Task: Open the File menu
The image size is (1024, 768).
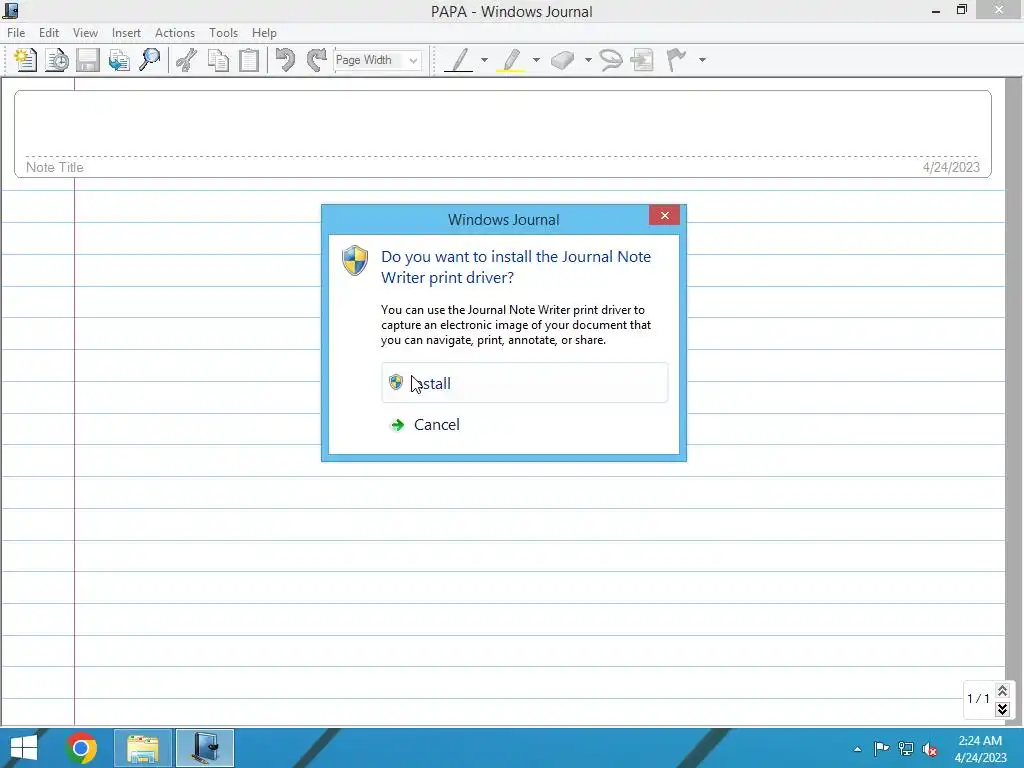Action: pos(16,33)
